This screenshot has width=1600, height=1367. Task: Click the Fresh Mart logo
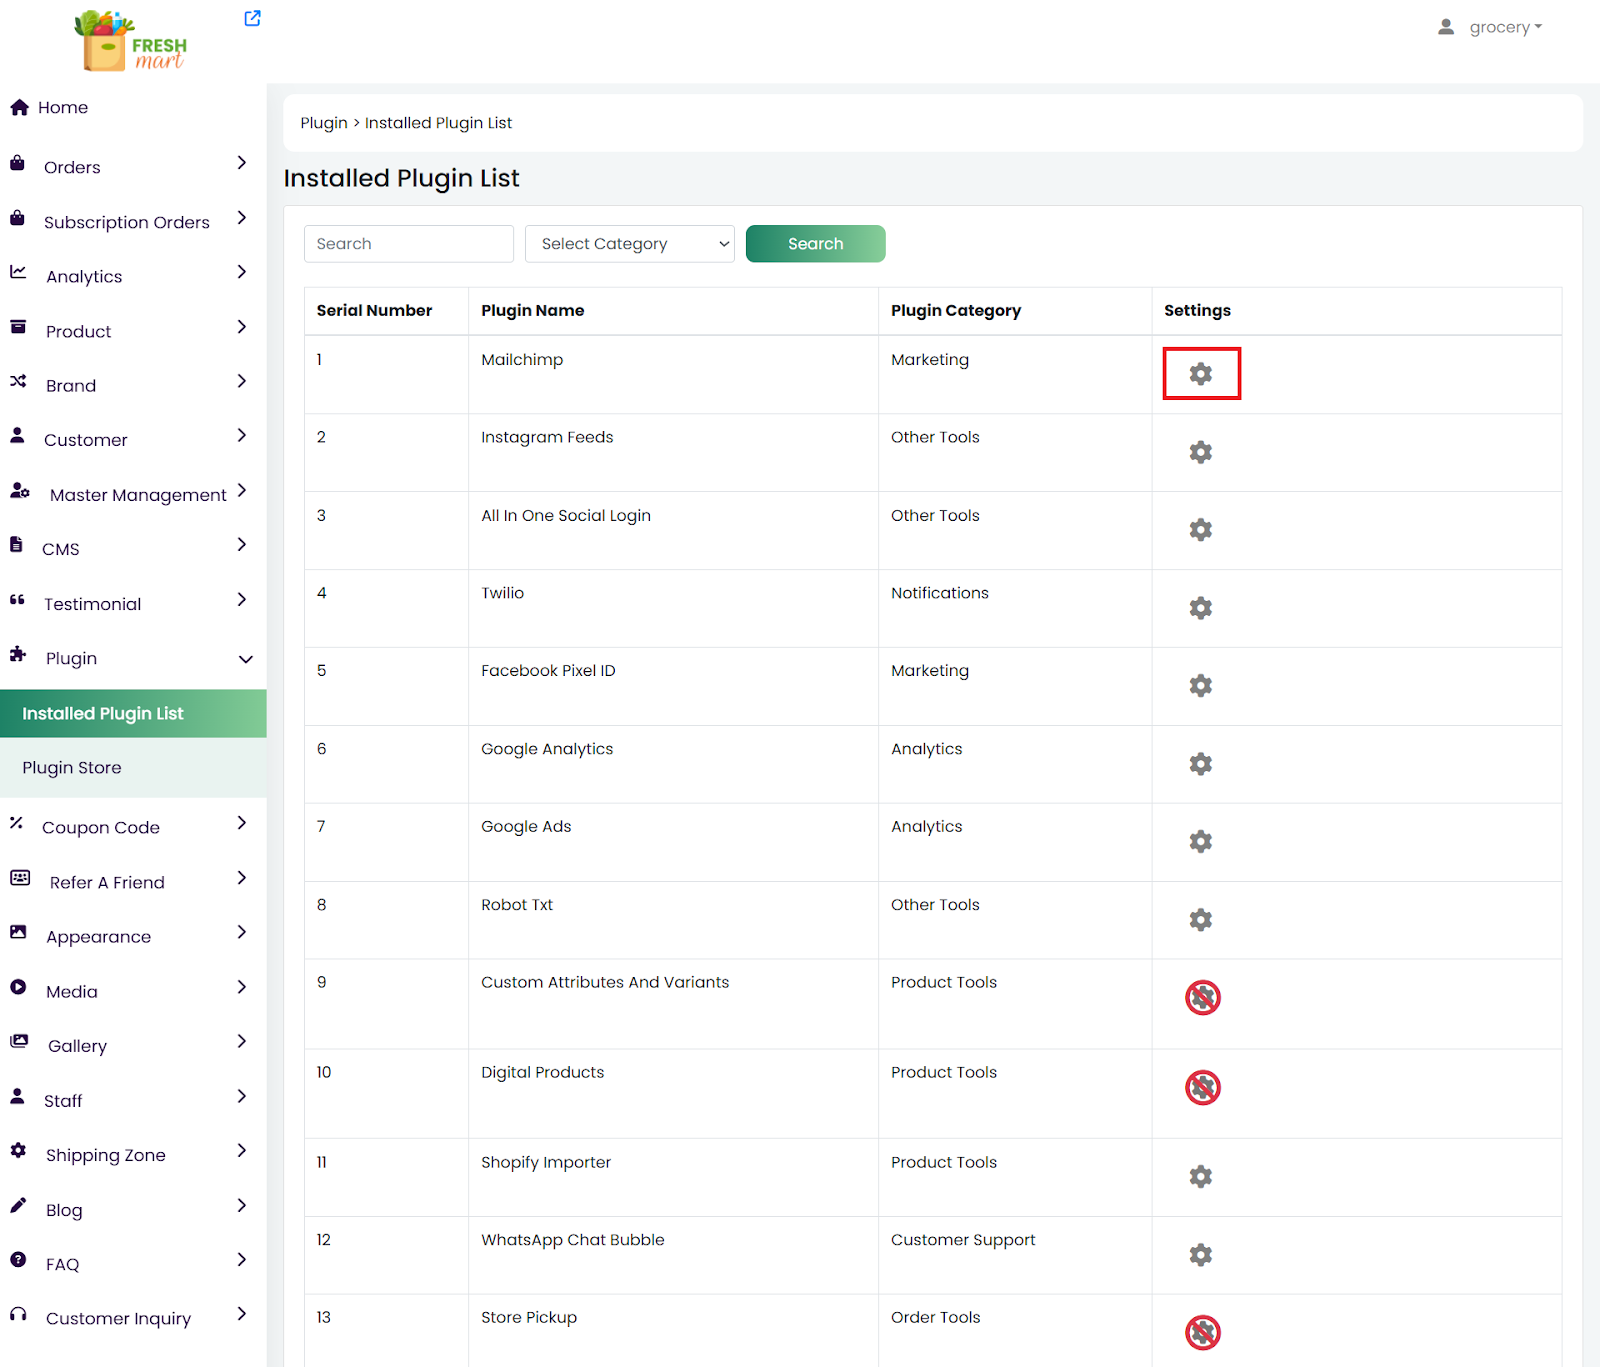[132, 42]
